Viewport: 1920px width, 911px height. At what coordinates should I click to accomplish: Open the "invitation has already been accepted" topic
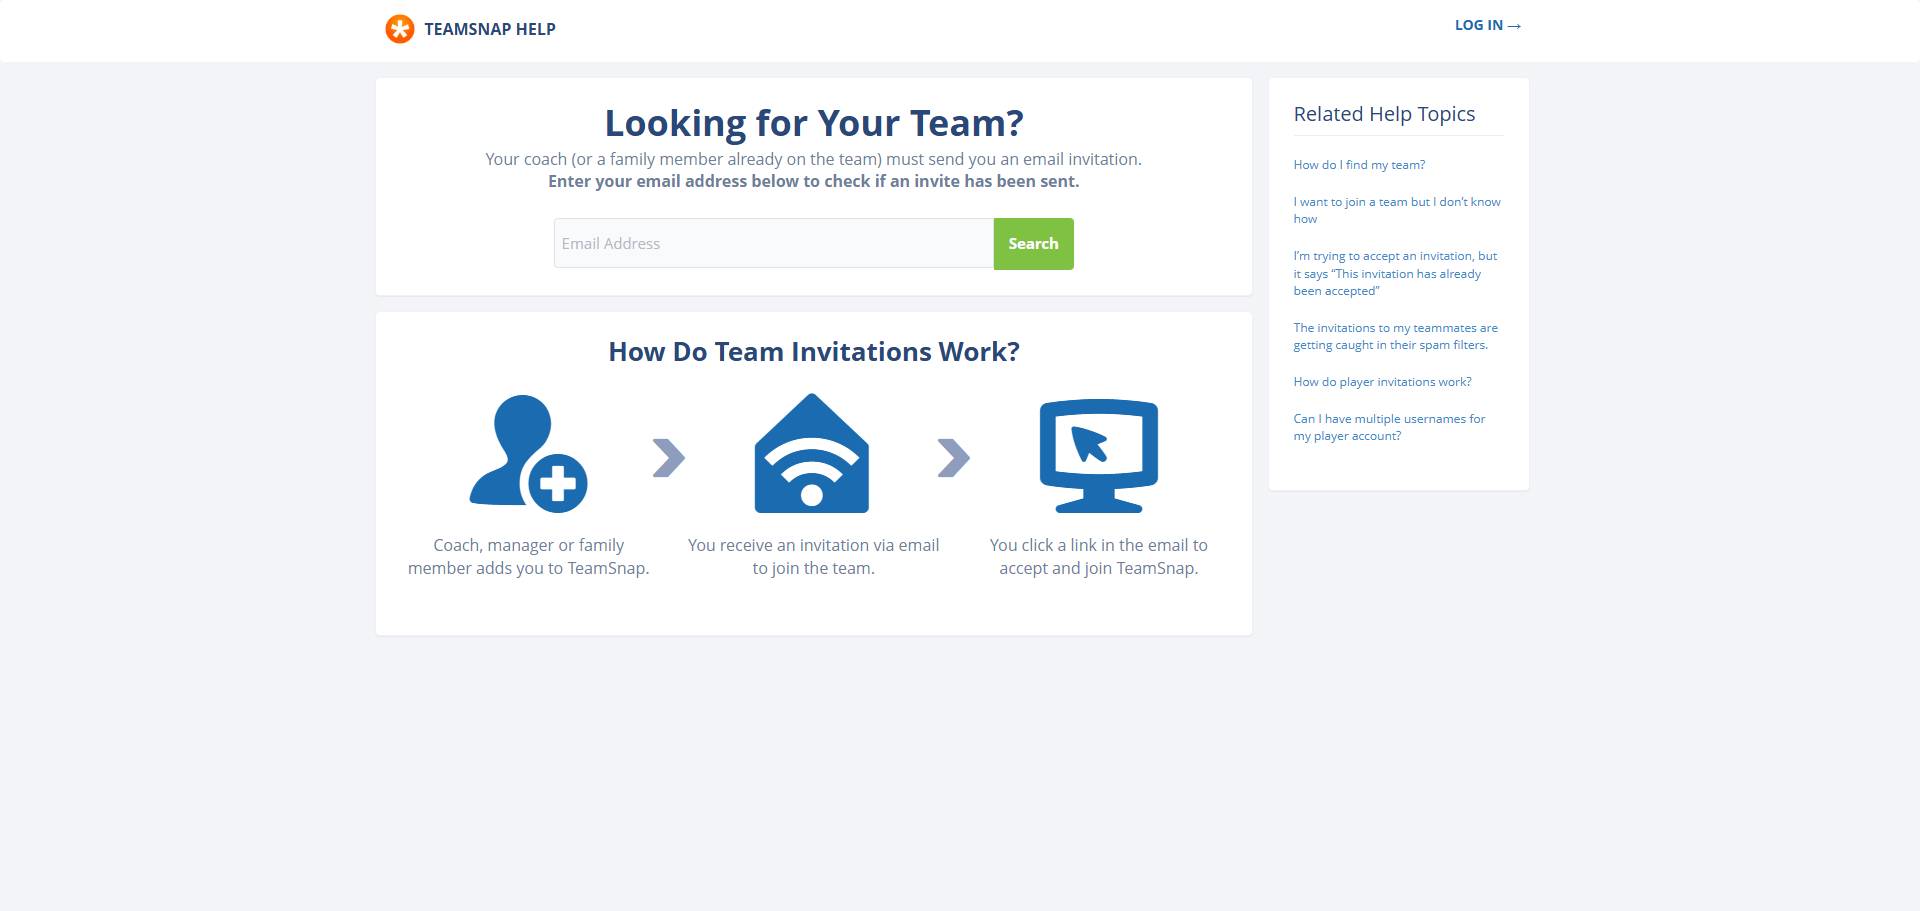click(x=1394, y=273)
